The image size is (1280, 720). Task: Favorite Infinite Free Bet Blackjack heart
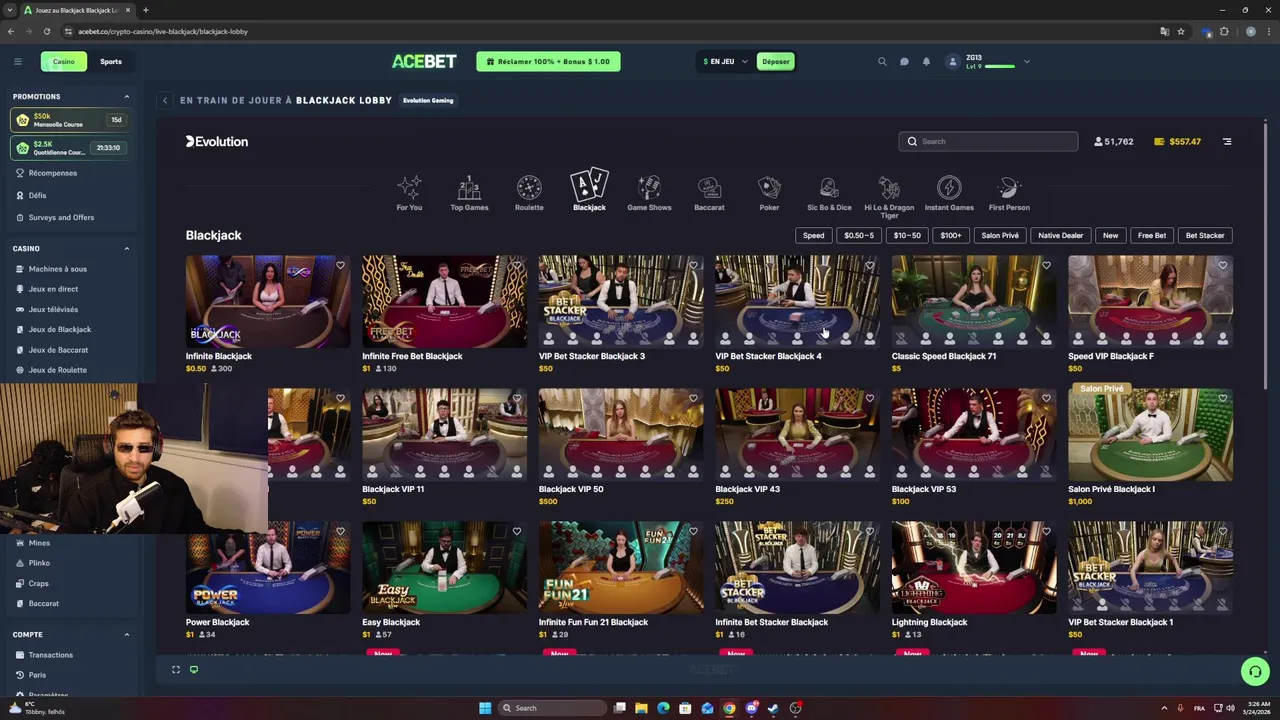(x=517, y=265)
